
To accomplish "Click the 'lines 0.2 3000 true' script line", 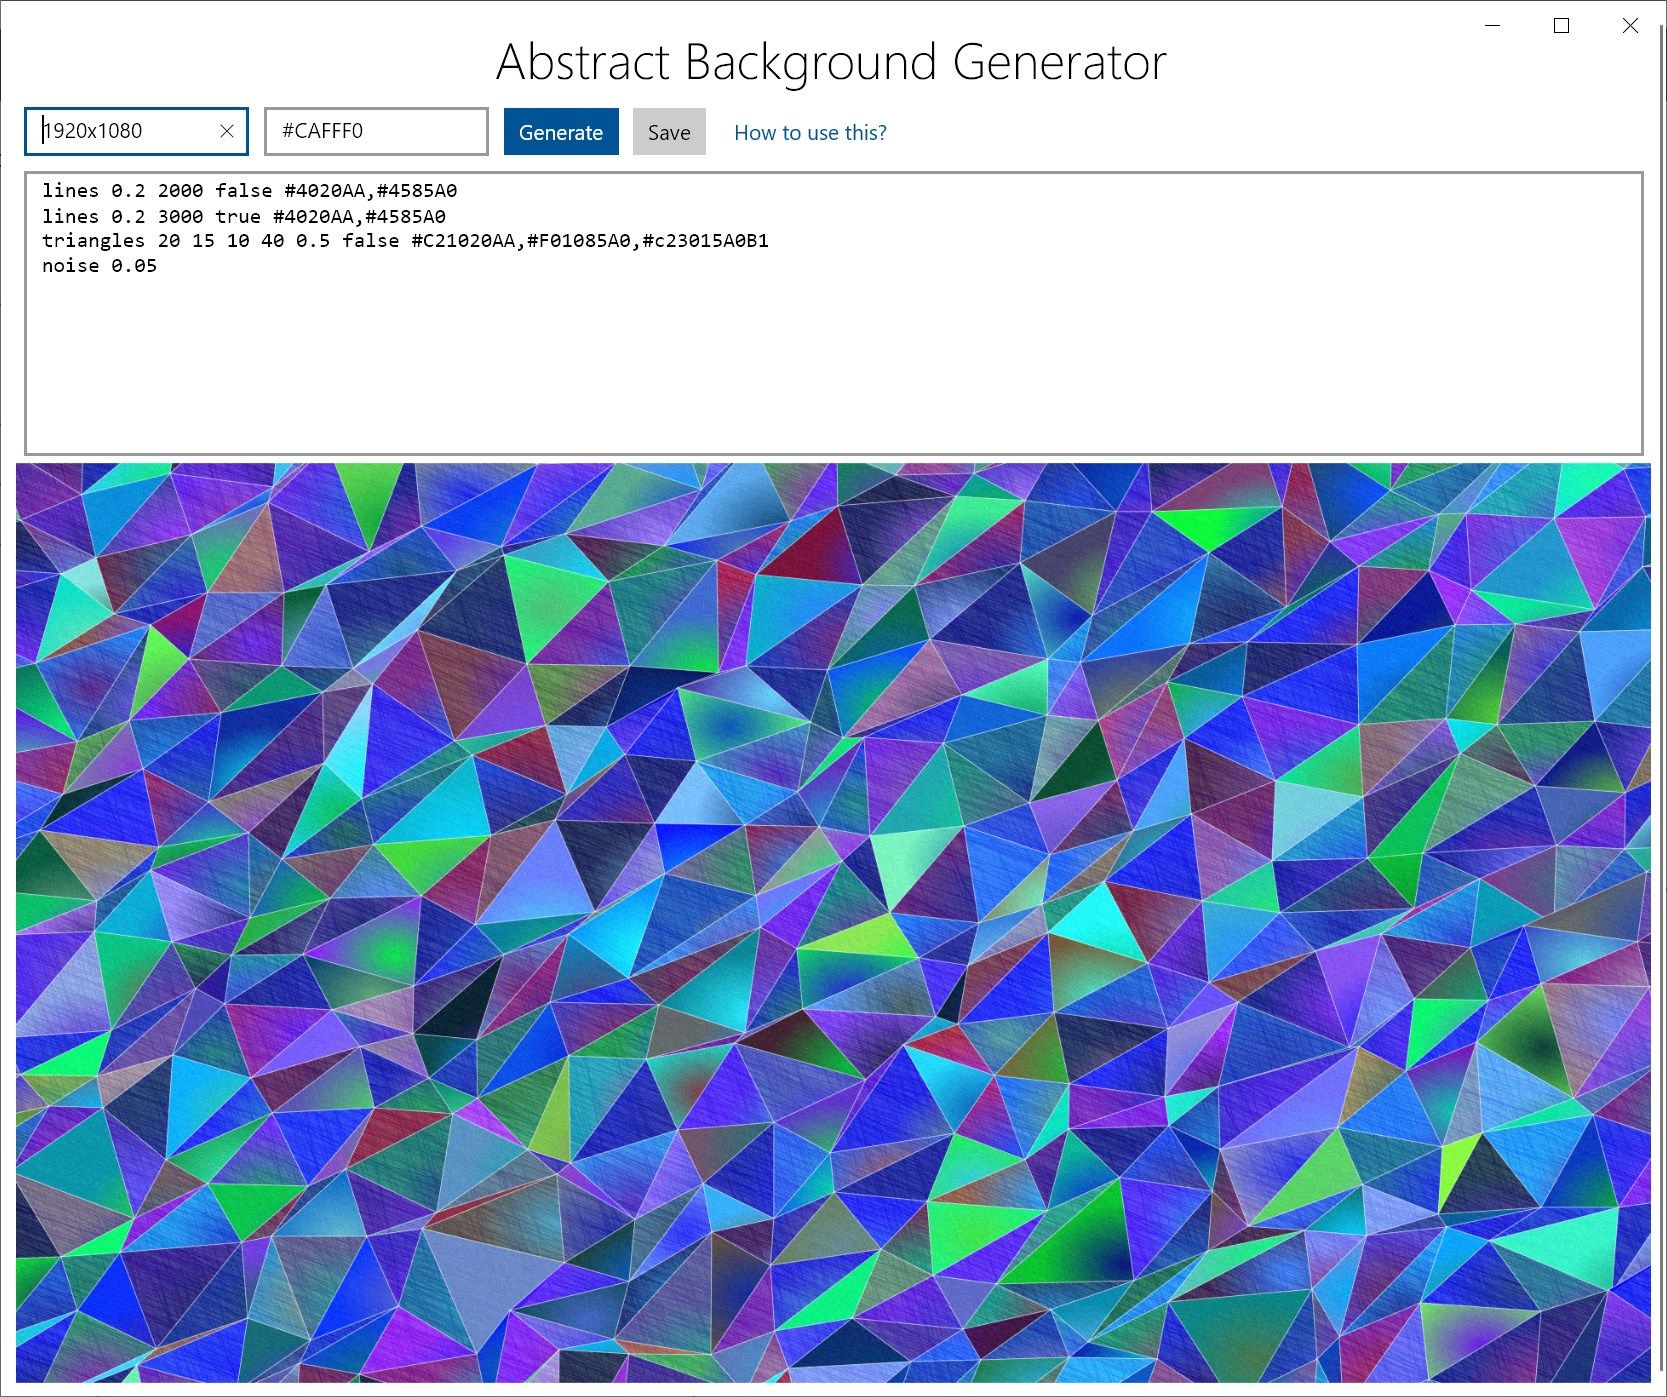I will click(x=244, y=216).
